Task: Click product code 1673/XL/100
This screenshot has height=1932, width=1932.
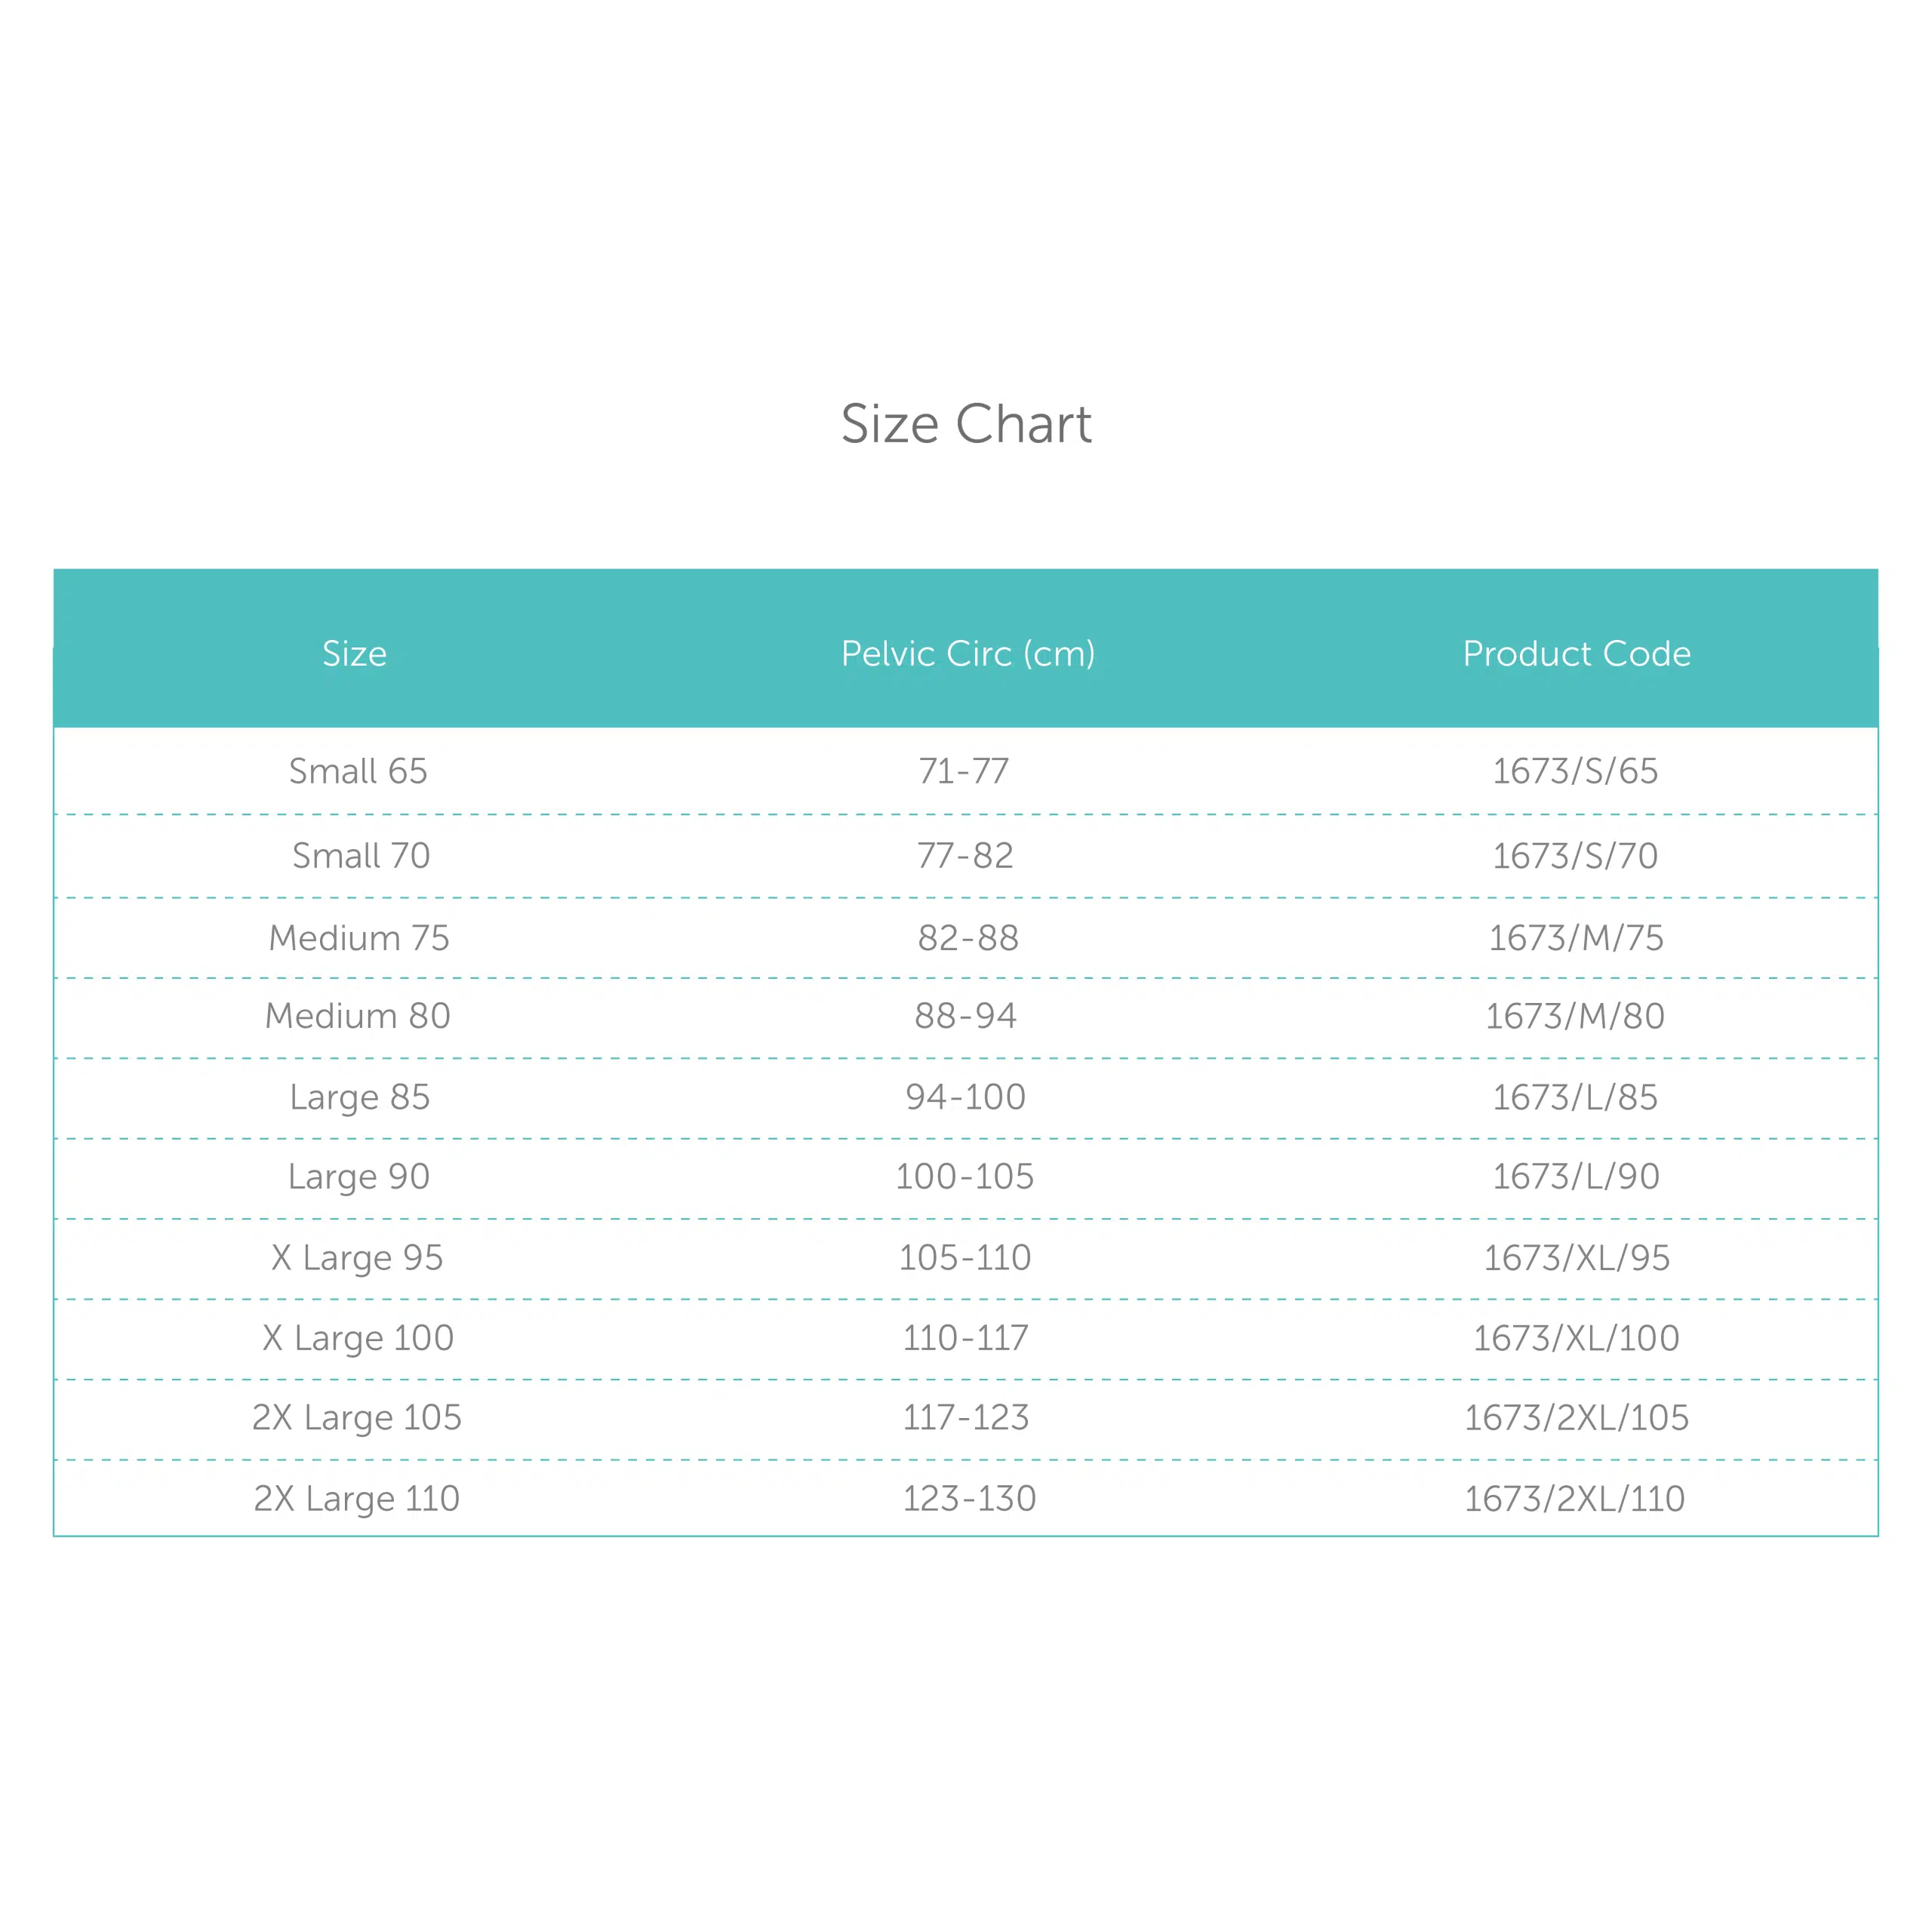Action: (x=1576, y=1338)
